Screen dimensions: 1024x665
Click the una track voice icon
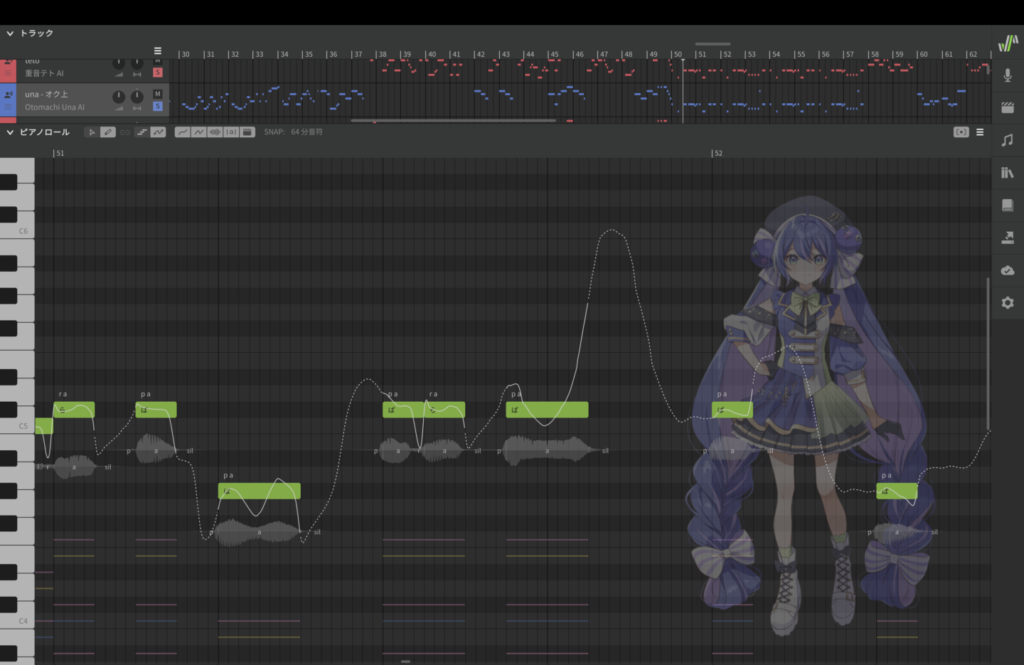pyautogui.click(x=8, y=95)
